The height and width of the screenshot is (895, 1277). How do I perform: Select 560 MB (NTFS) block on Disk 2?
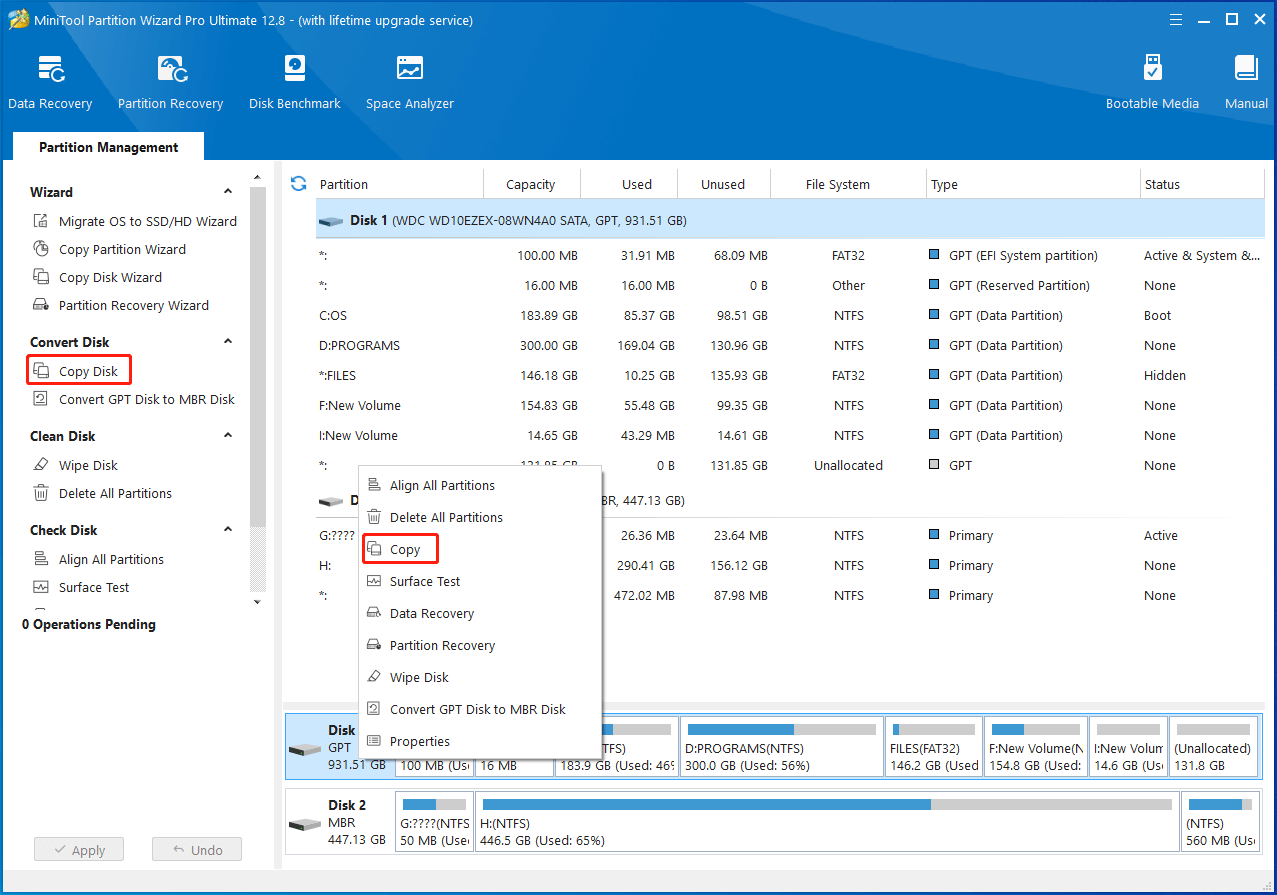[x=1219, y=821]
